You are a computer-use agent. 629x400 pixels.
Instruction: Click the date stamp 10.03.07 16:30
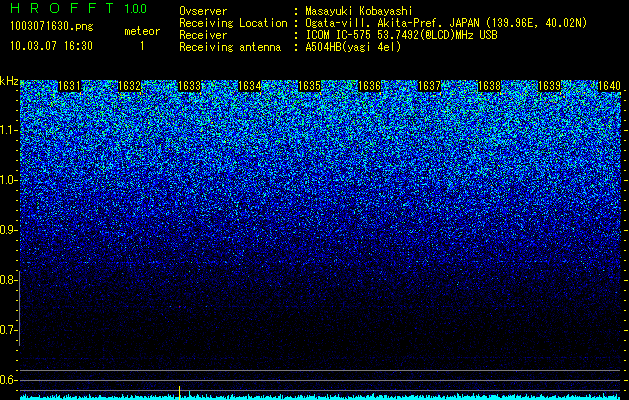pos(51,46)
